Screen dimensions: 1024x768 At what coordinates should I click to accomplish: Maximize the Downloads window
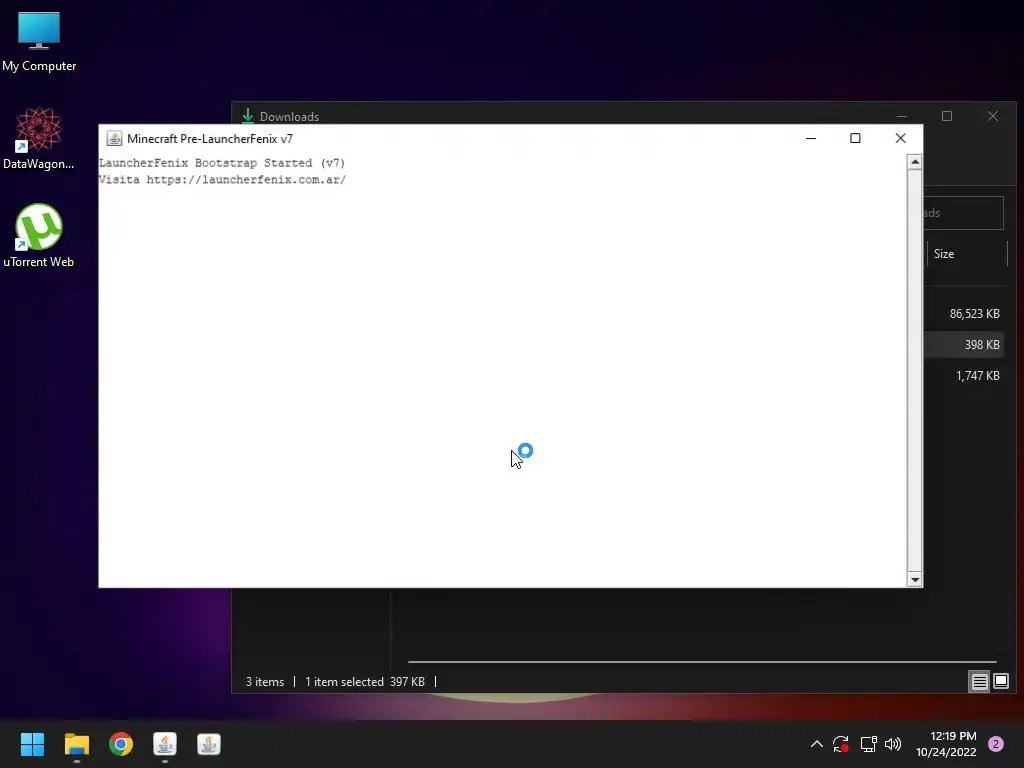click(947, 116)
